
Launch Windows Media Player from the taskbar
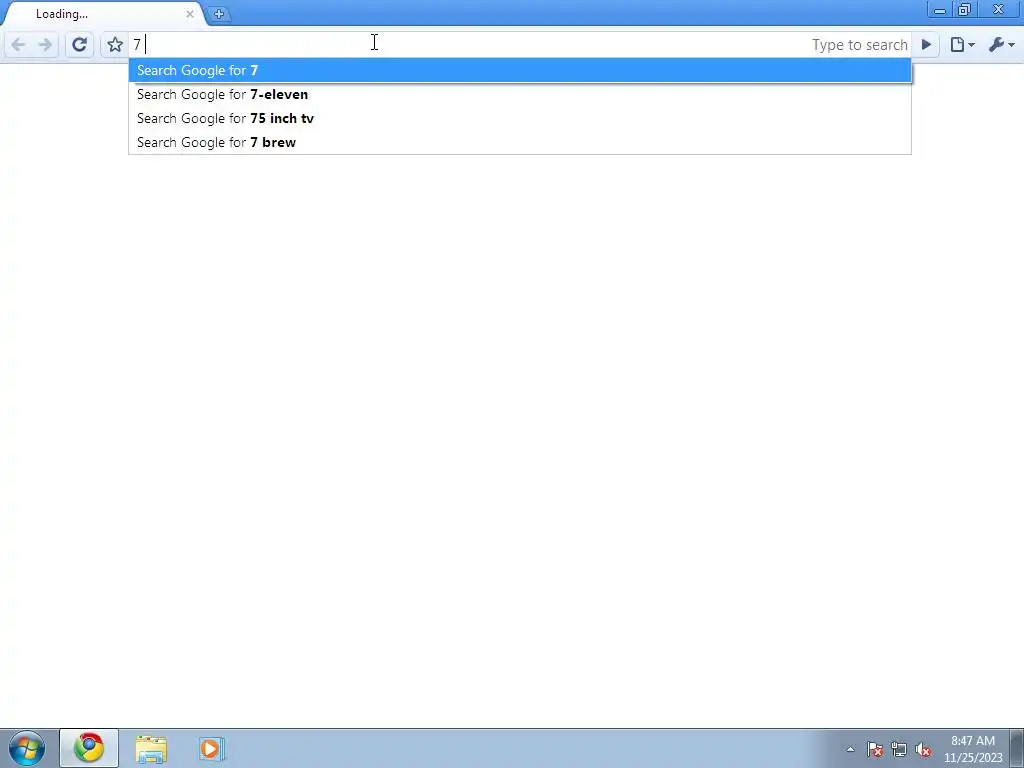212,748
